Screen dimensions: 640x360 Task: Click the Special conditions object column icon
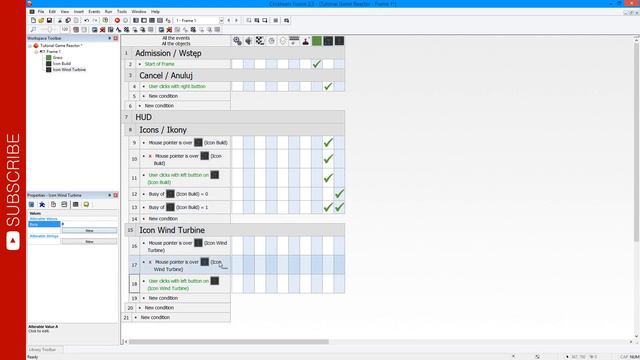click(x=237, y=41)
